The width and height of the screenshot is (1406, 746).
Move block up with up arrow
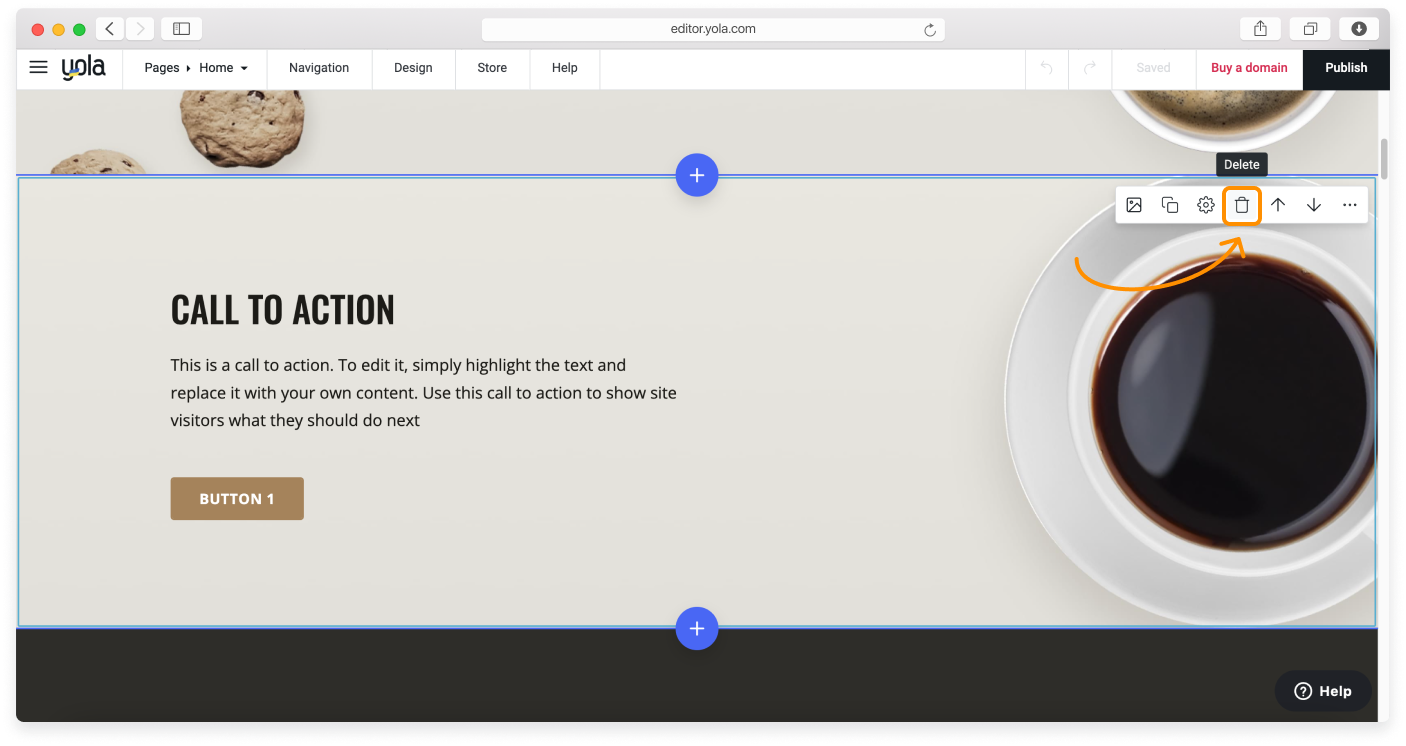point(1277,205)
